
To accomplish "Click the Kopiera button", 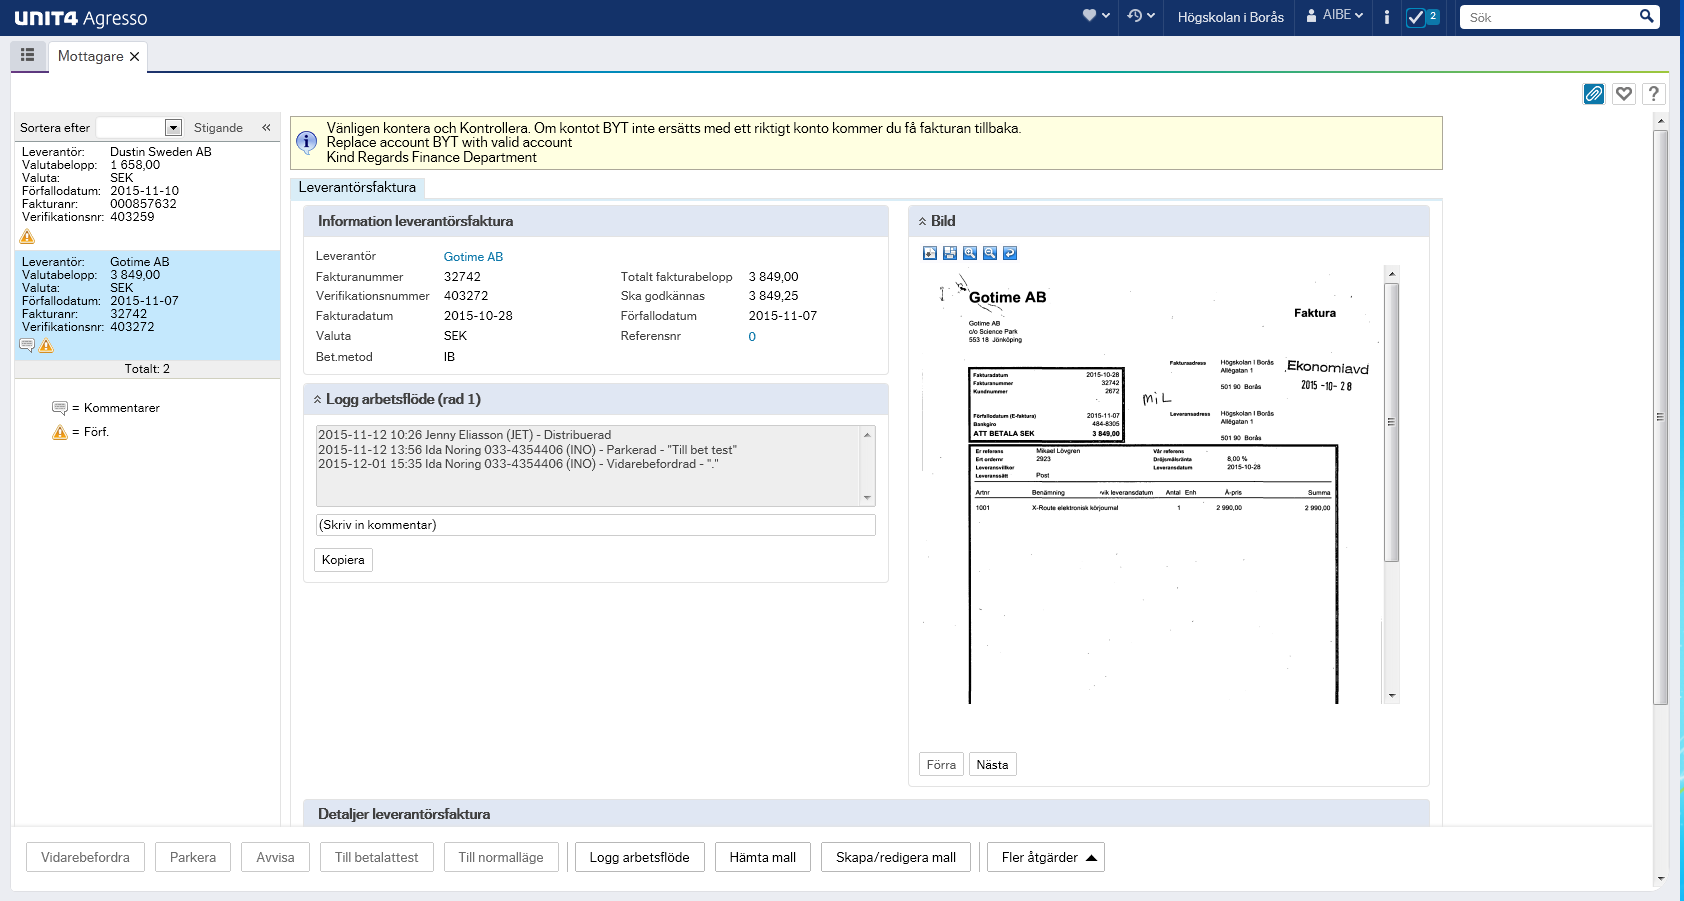I will 343,560.
